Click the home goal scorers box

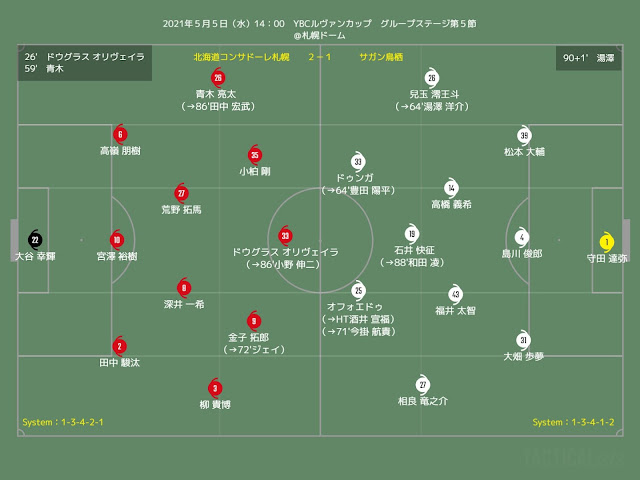coord(85,62)
